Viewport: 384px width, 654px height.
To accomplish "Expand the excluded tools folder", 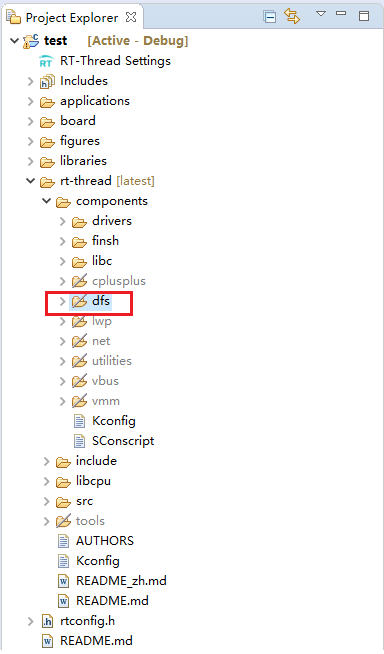I will (x=47, y=521).
